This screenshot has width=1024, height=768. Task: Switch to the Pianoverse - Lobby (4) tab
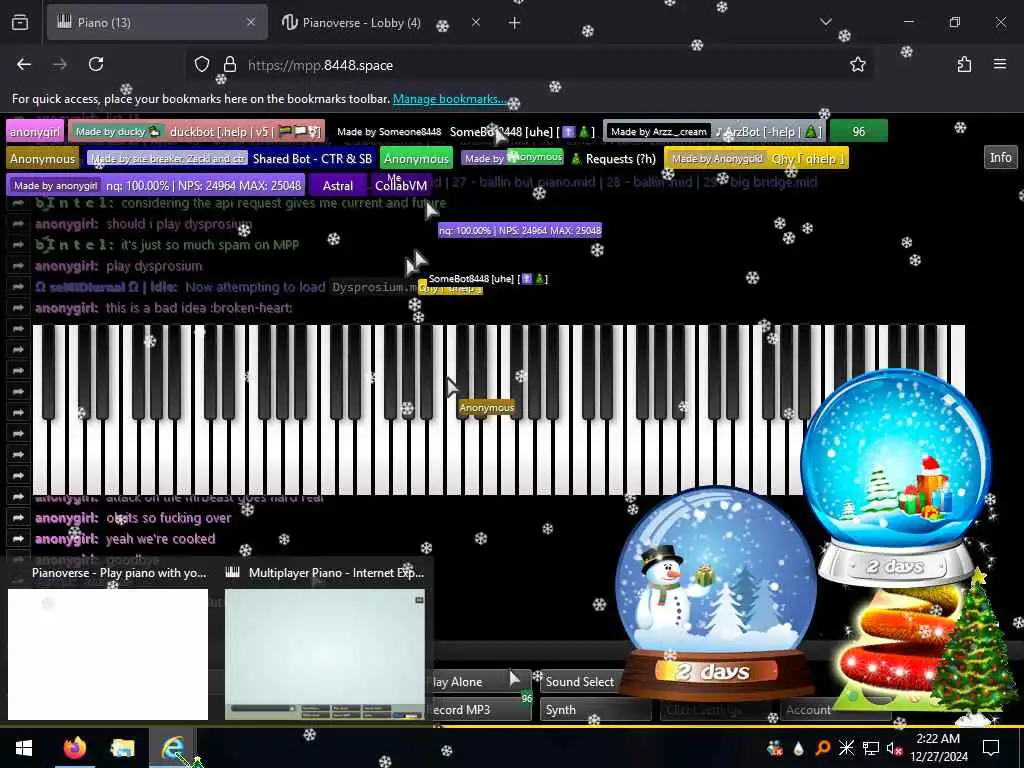(382, 23)
